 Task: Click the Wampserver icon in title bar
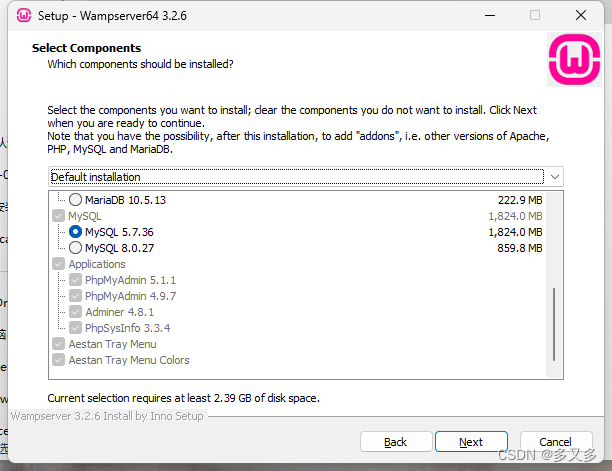24,16
